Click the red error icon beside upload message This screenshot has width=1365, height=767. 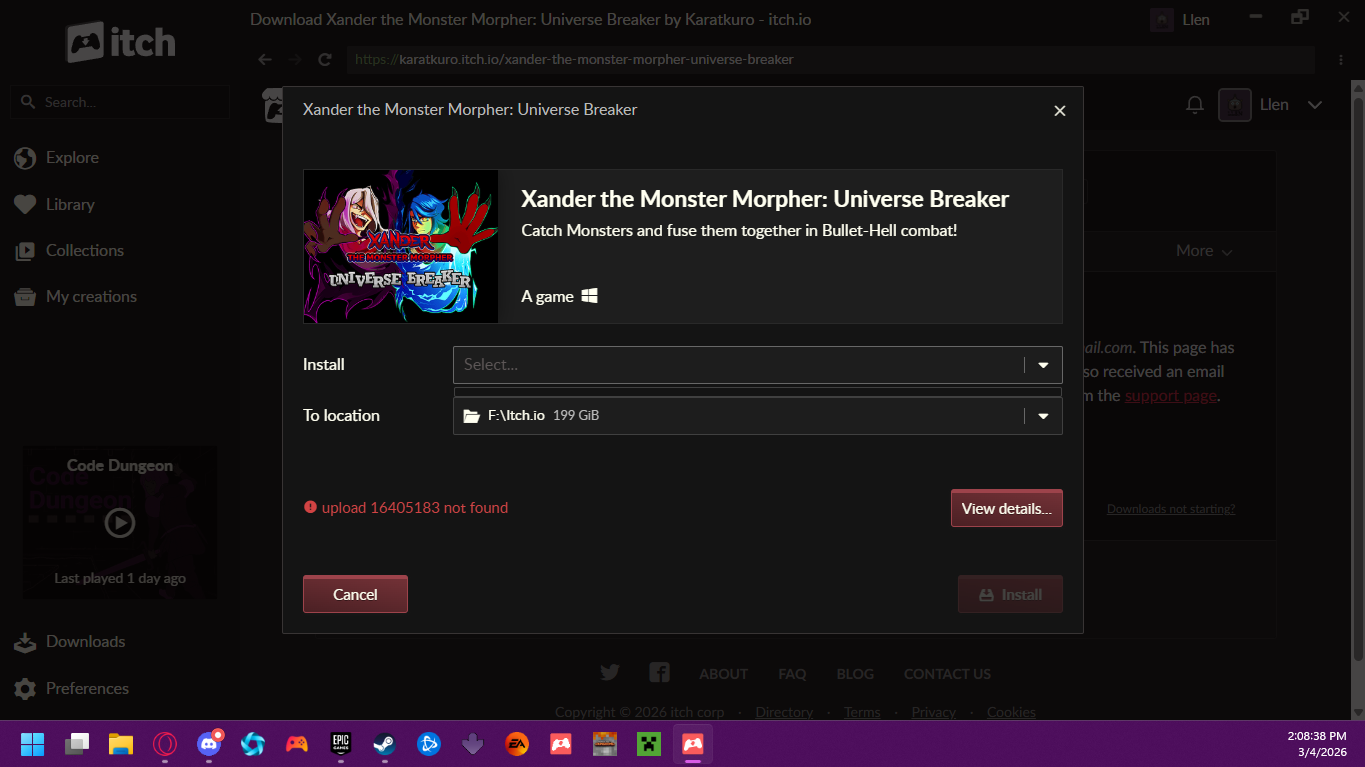tap(310, 507)
